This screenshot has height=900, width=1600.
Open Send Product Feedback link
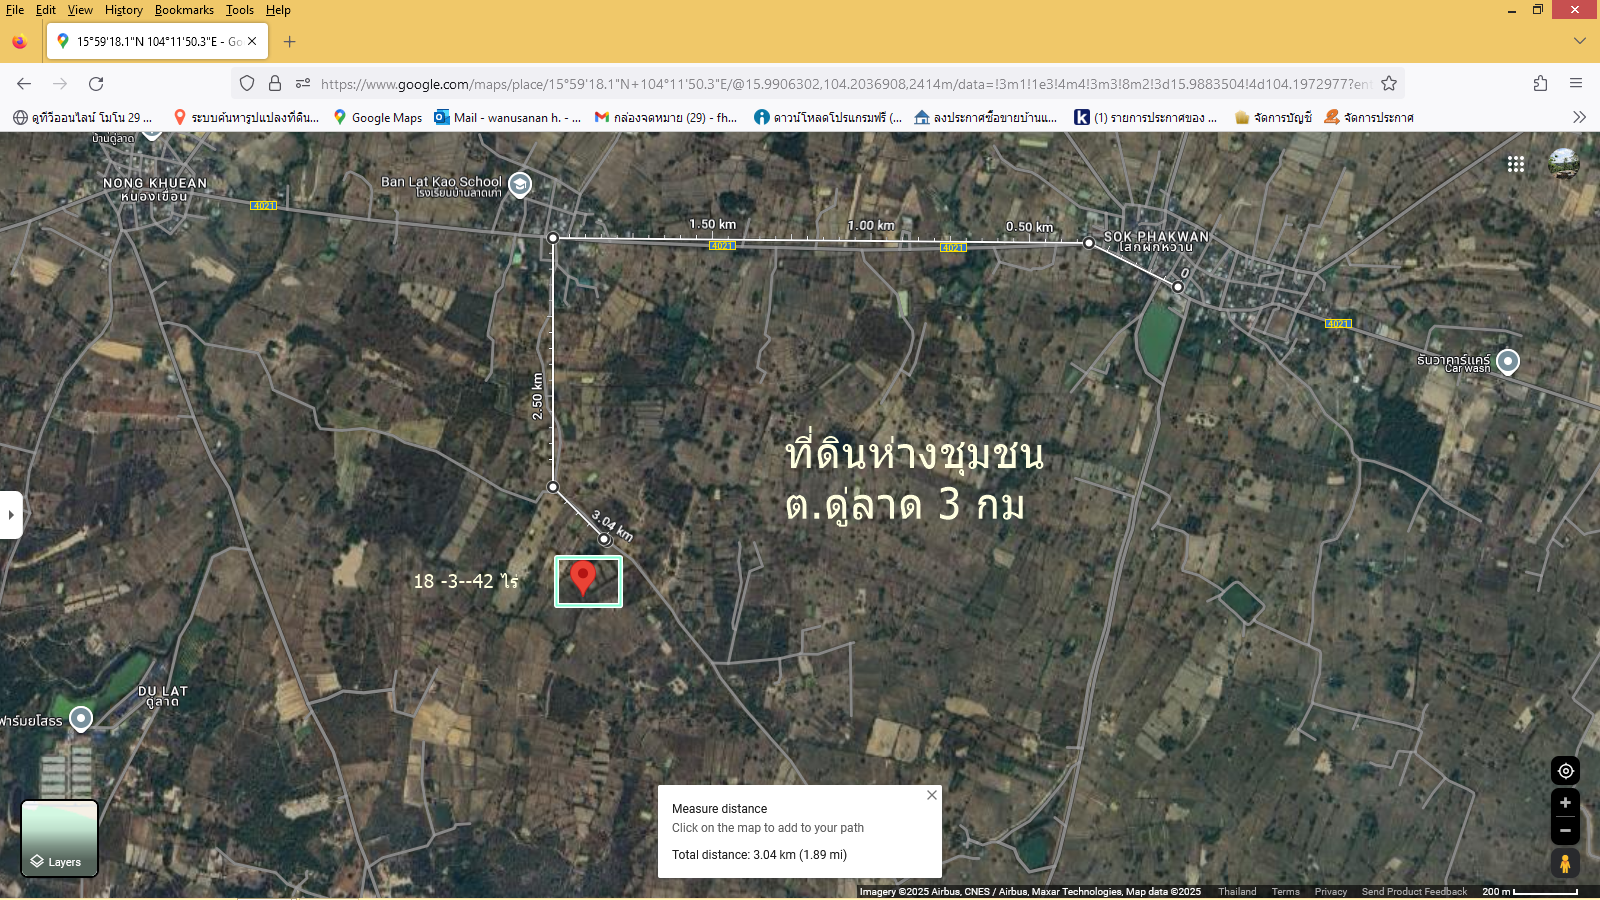tap(1414, 892)
